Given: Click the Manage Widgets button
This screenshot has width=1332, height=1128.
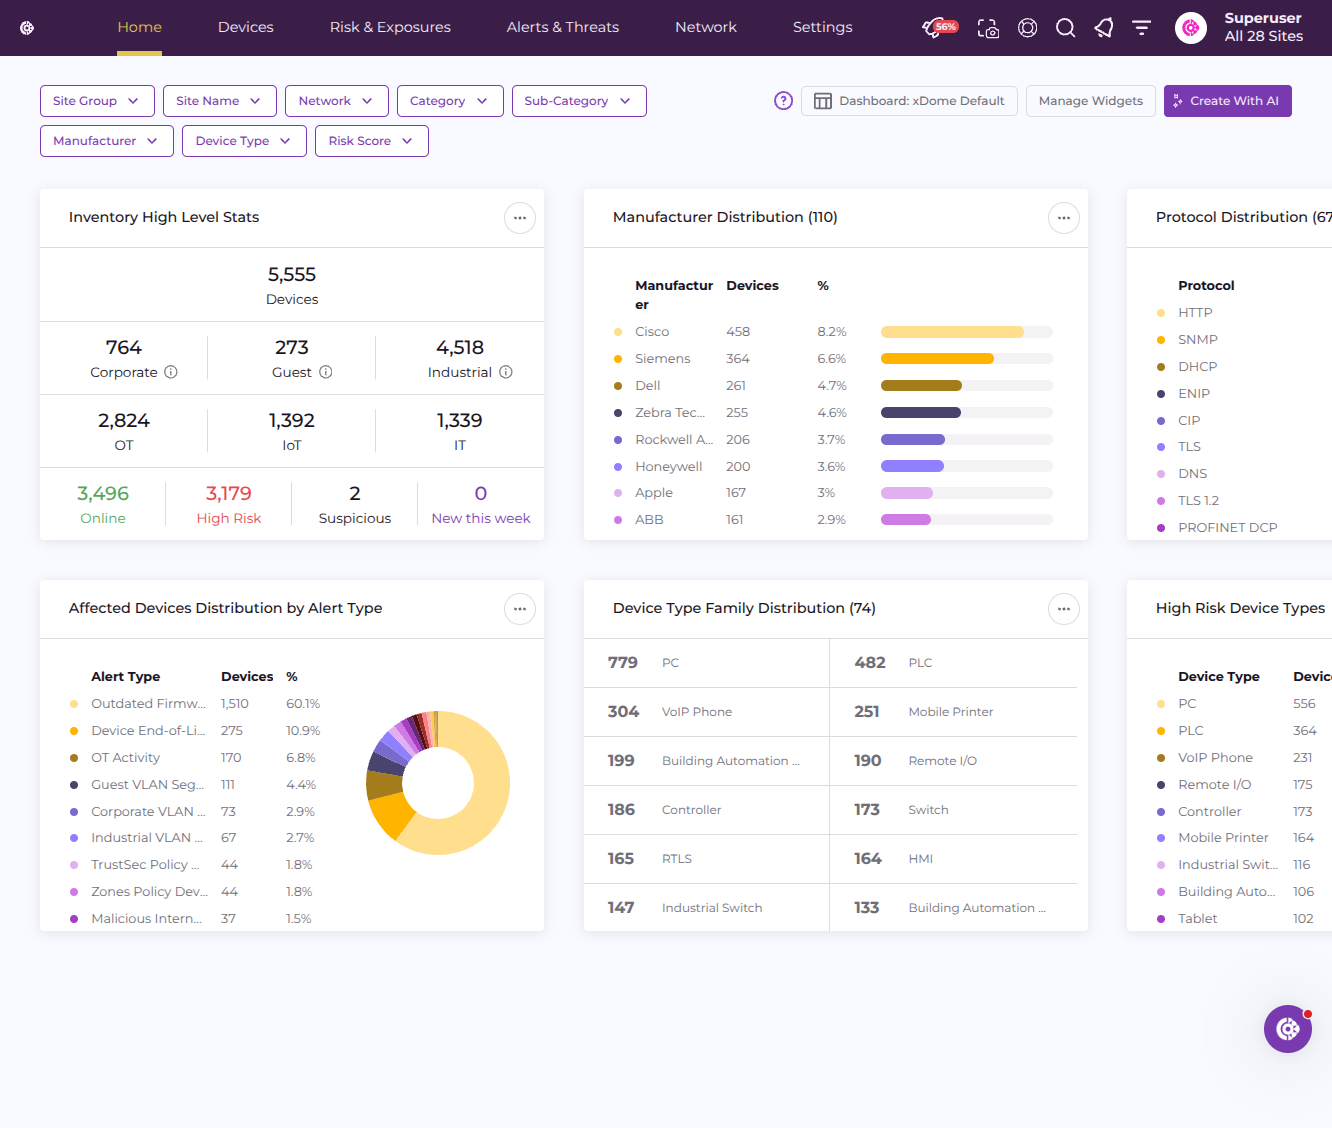Looking at the screenshot, I should [1091, 101].
